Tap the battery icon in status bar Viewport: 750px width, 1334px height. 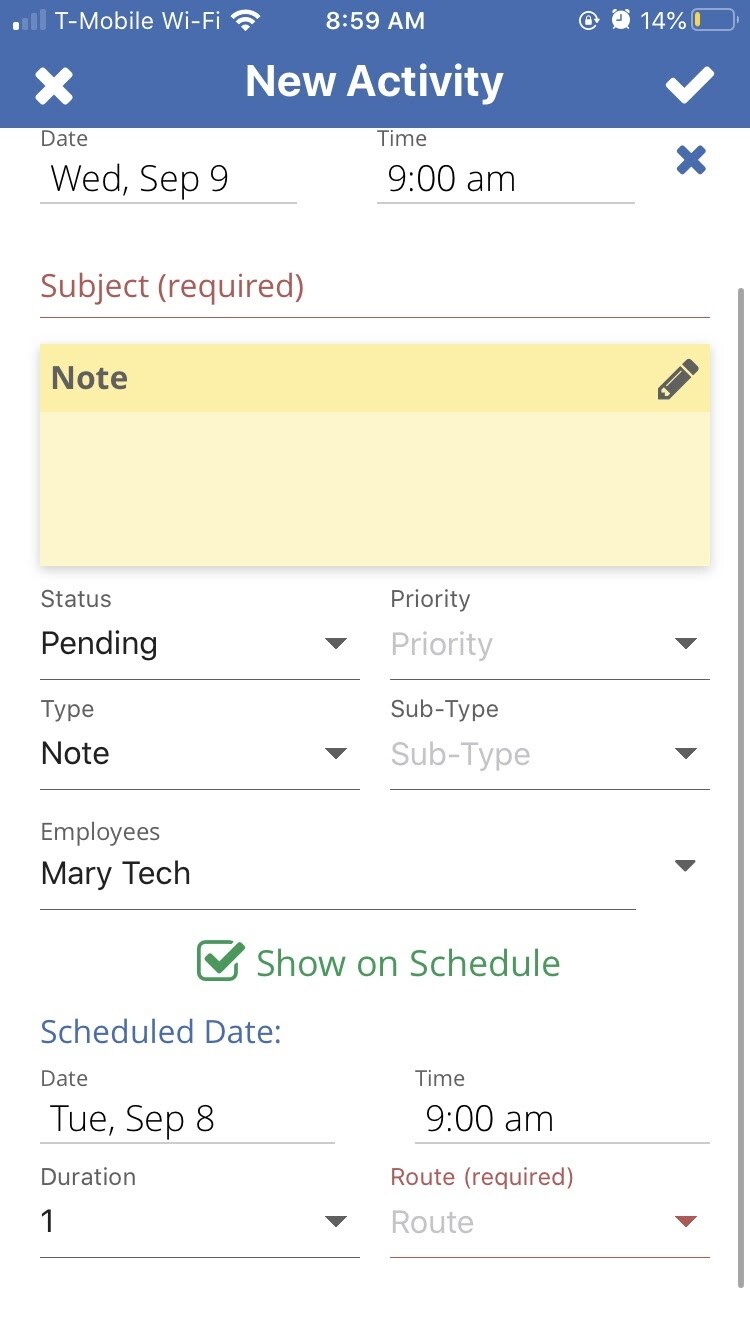714,20
